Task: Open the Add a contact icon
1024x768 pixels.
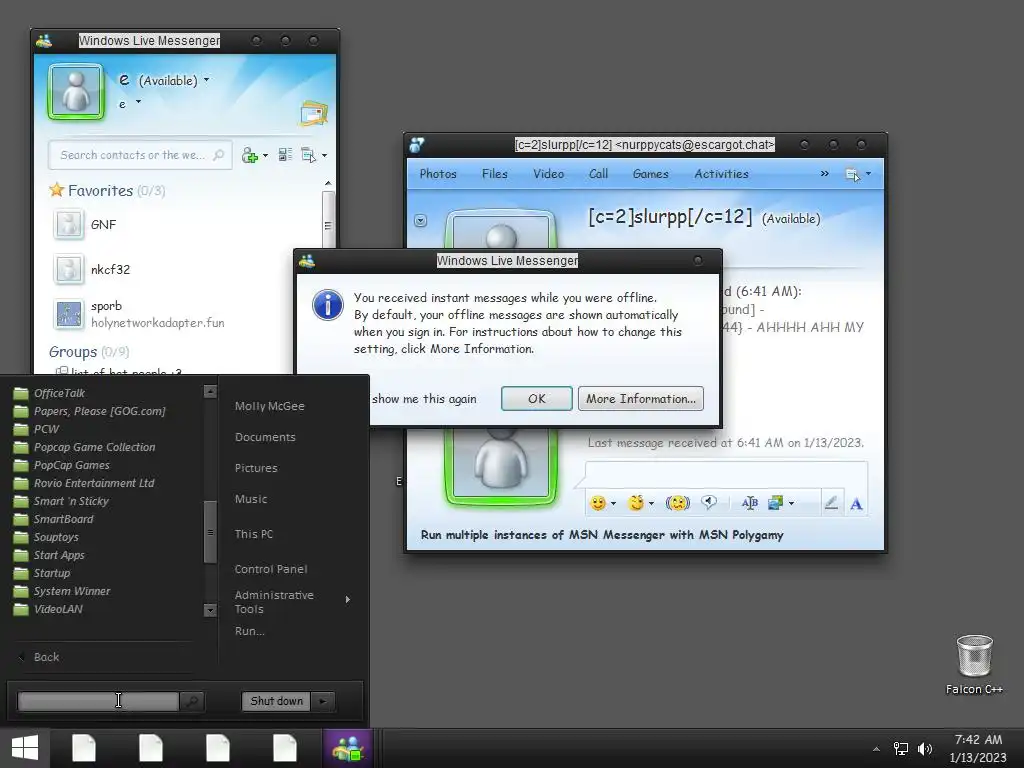Action: click(x=249, y=155)
